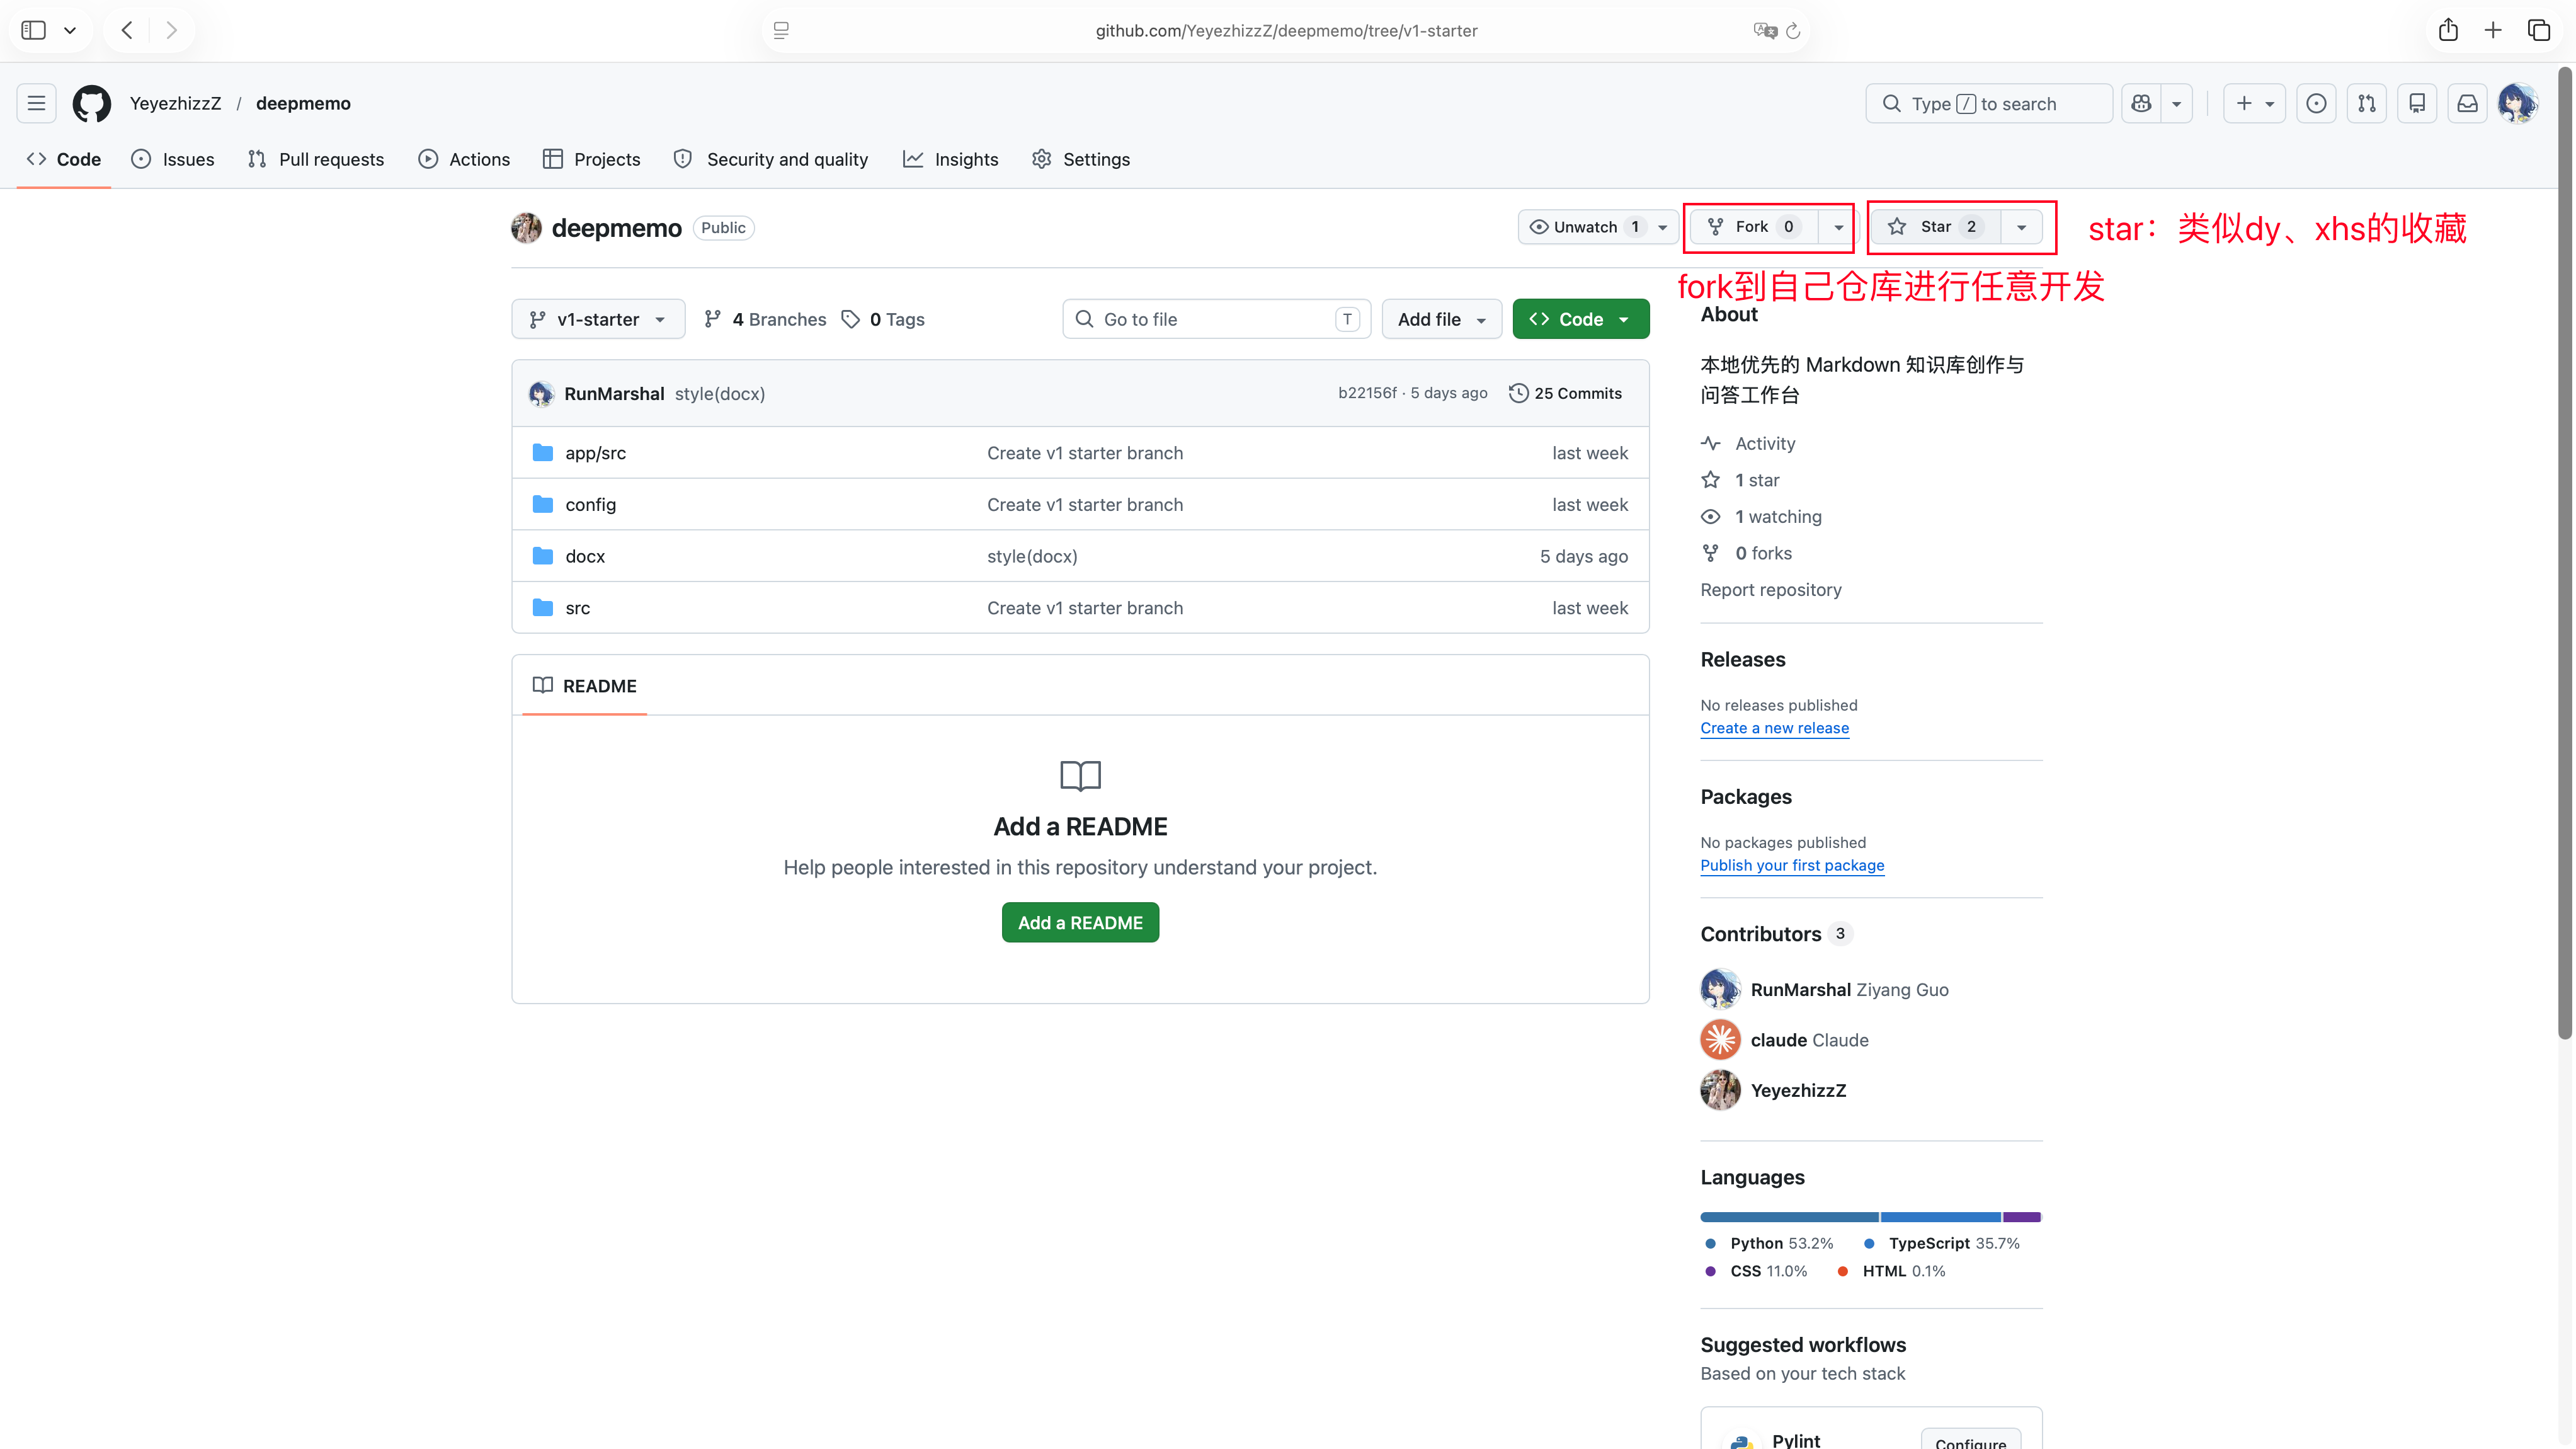Select the README tab
The height and width of the screenshot is (1449, 2576).
[585, 686]
